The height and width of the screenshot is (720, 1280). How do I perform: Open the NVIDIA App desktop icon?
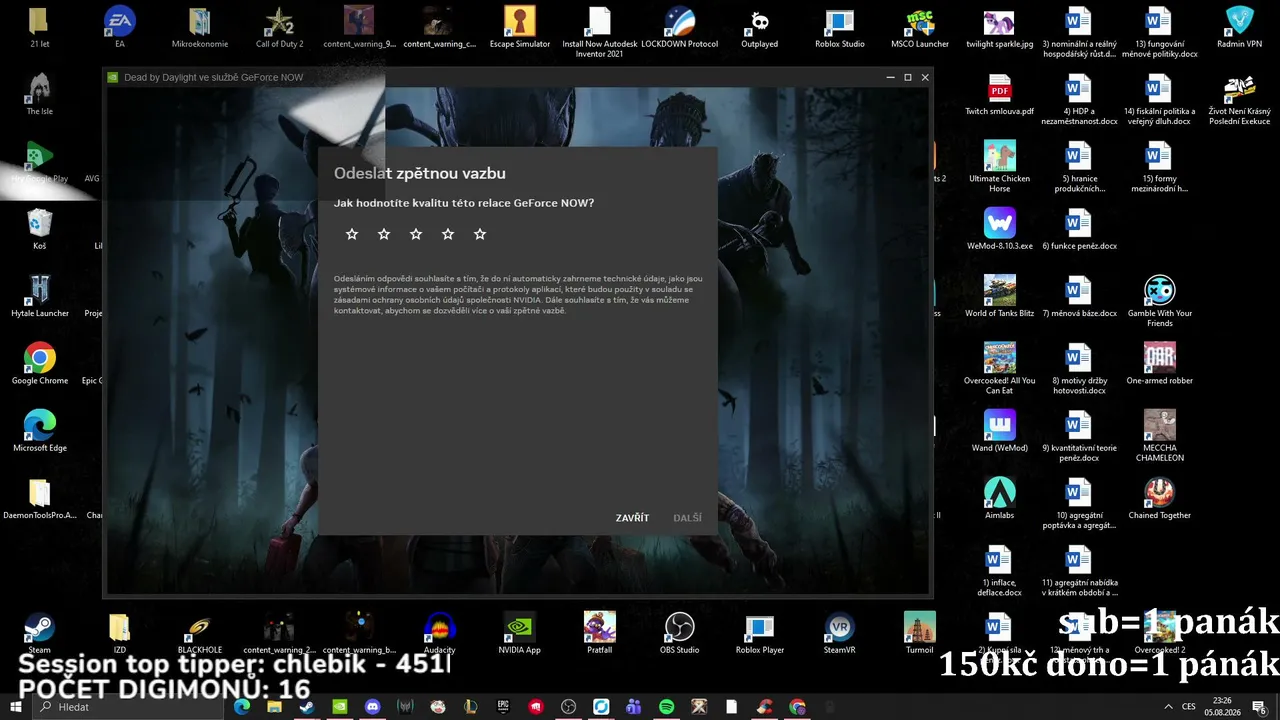[x=520, y=633]
